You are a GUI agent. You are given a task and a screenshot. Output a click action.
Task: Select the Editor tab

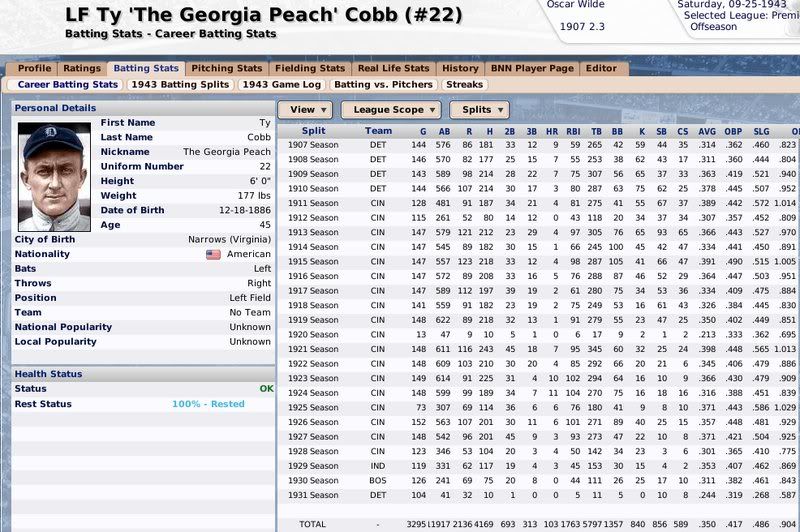click(x=602, y=68)
